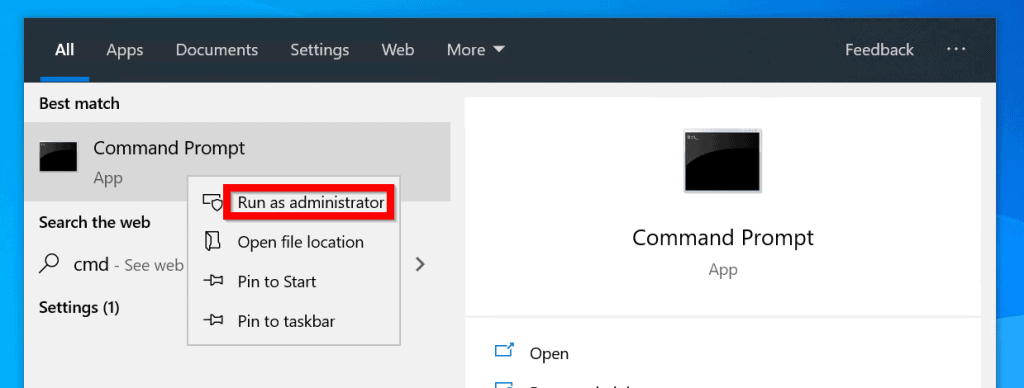Click the Command Prompt icon in Best match

point(58,157)
